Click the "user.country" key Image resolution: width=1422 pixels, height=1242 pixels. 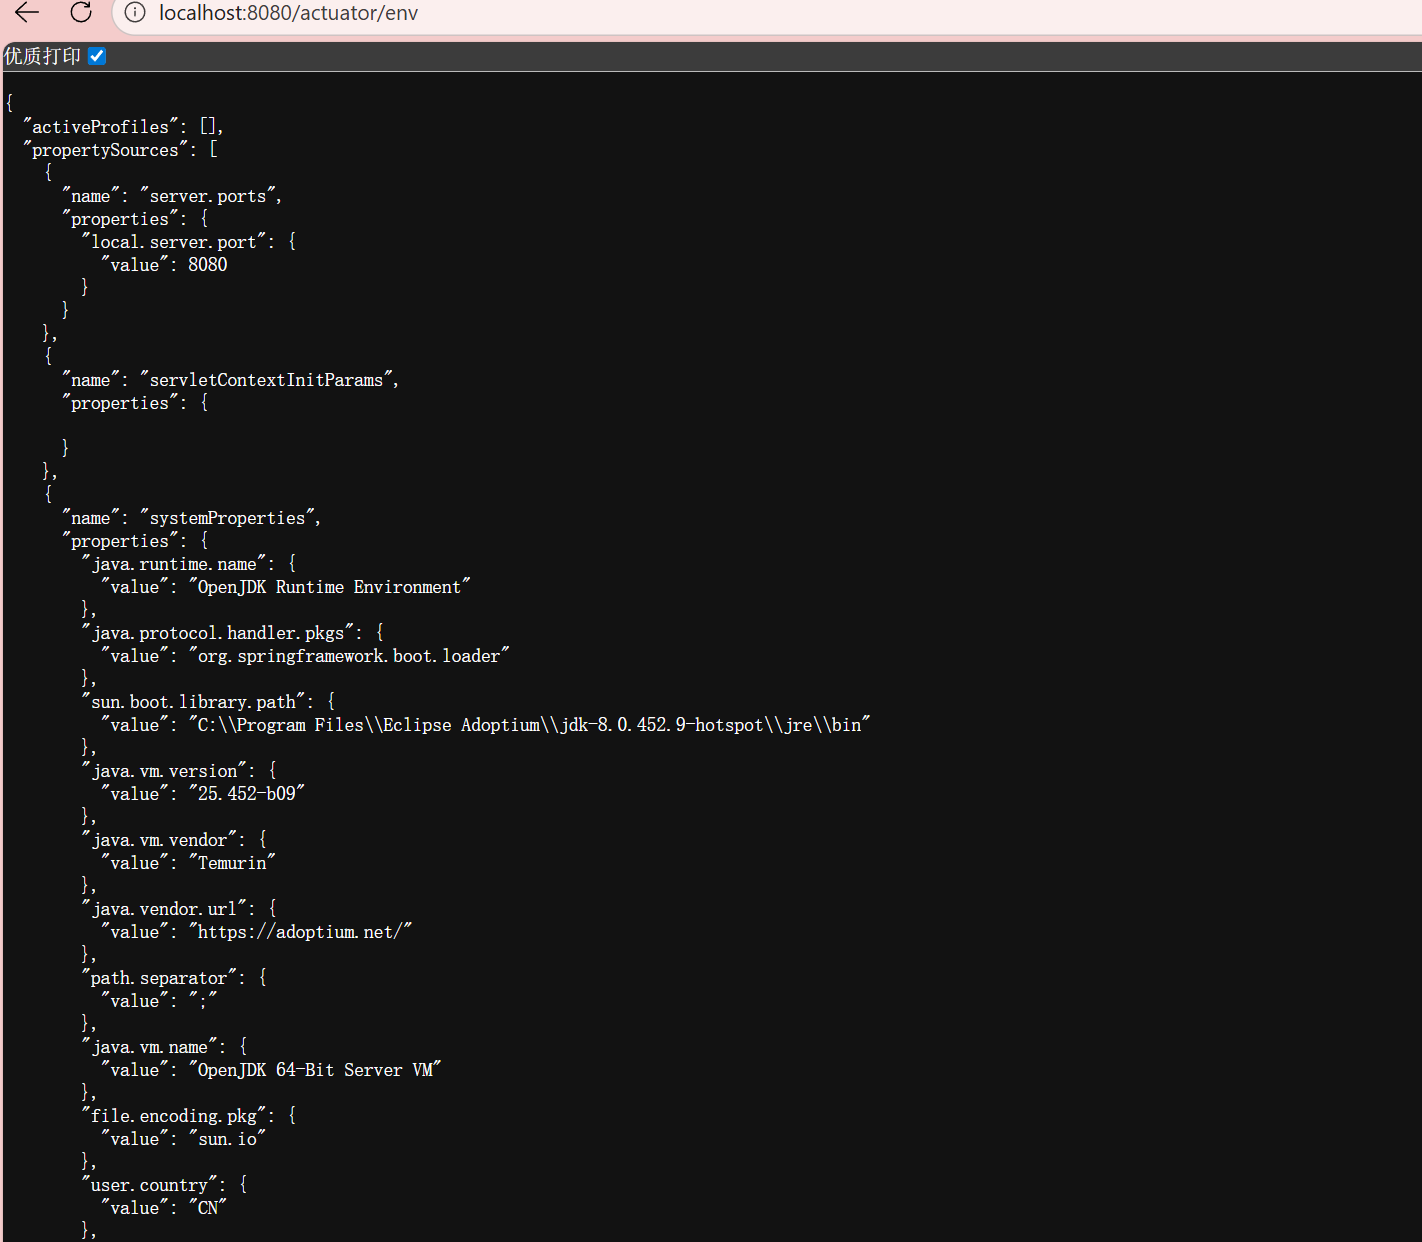(150, 1185)
